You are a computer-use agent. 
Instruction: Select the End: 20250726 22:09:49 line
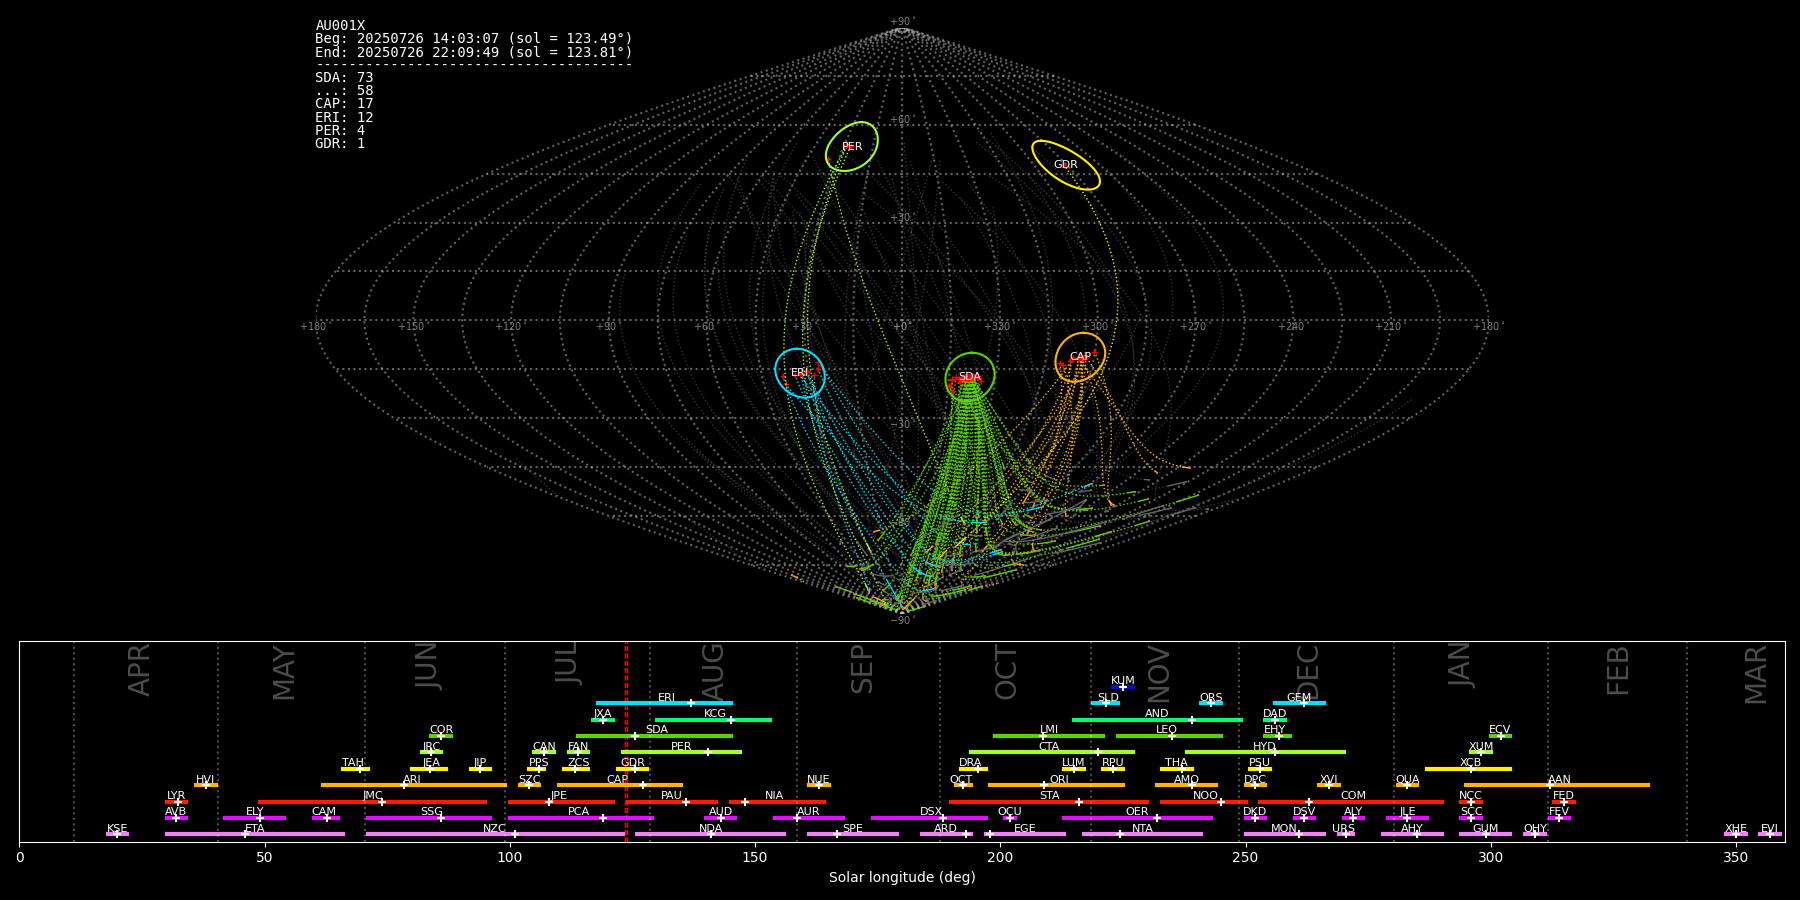click(474, 52)
